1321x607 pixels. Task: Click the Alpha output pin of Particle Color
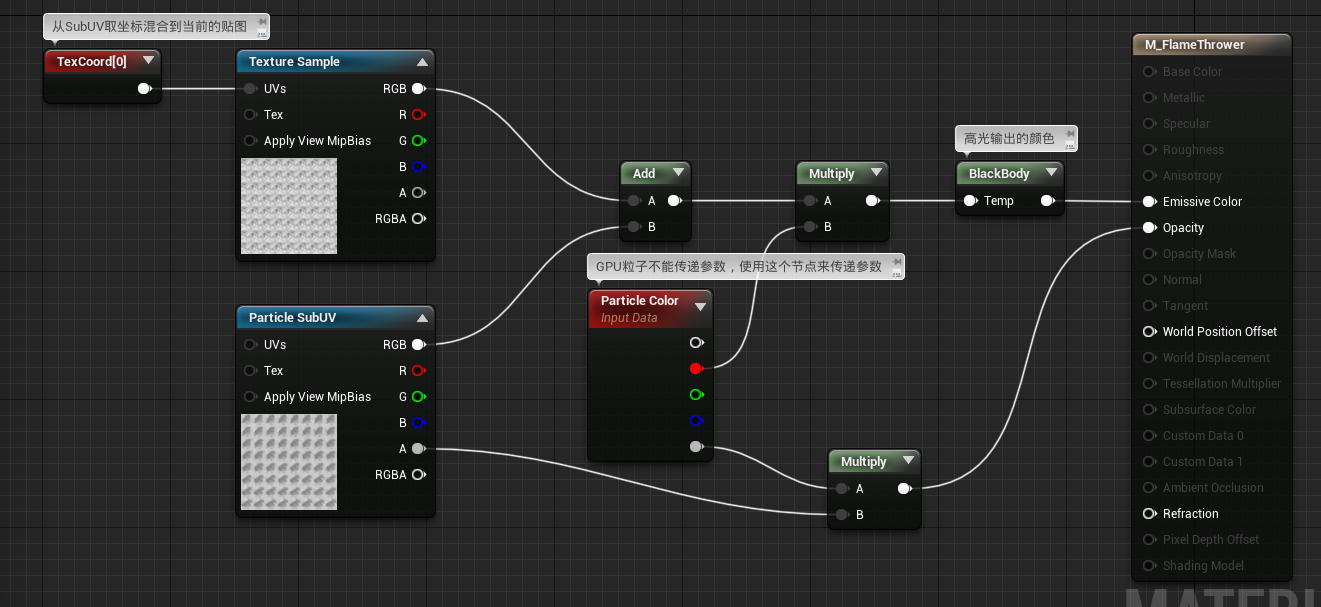[x=696, y=446]
